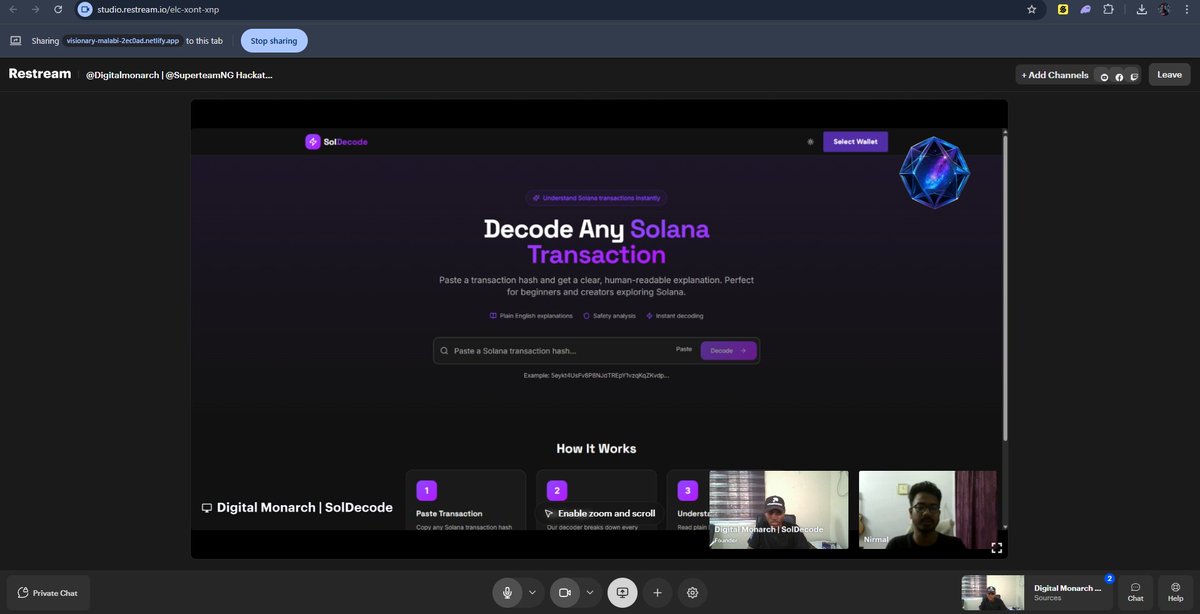Screen dimensions: 1200x614
Task: Click the example transaction hash text
Action: [x=596, y=376]
